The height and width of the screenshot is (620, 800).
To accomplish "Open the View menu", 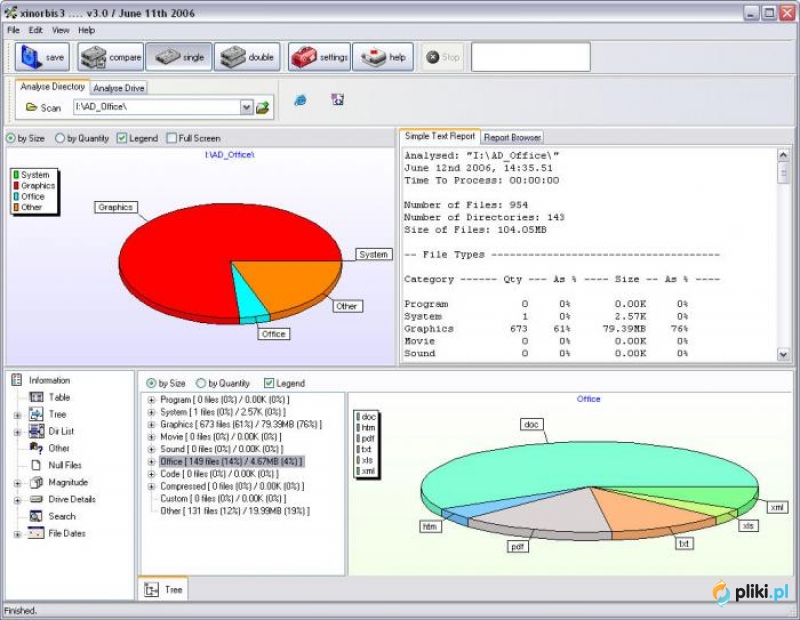I will coord(61,30).
